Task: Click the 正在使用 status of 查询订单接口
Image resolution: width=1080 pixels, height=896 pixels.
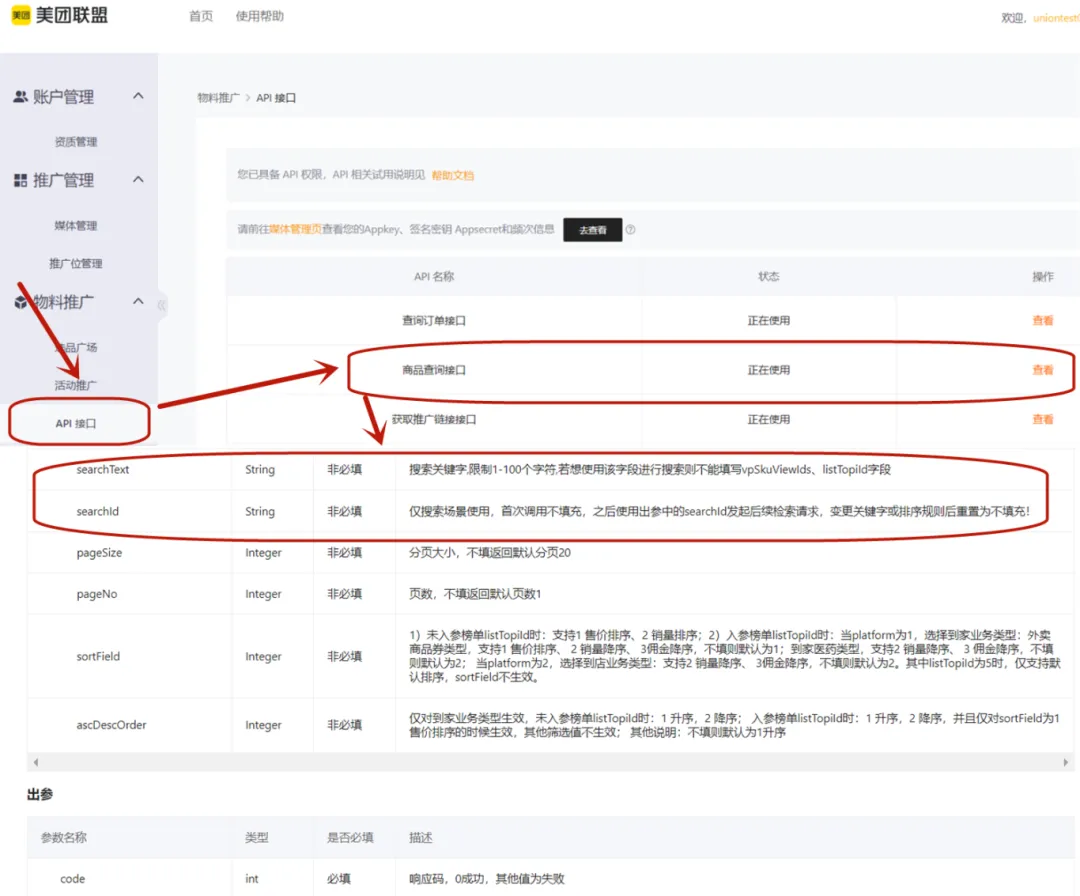Action: (769, 321)
